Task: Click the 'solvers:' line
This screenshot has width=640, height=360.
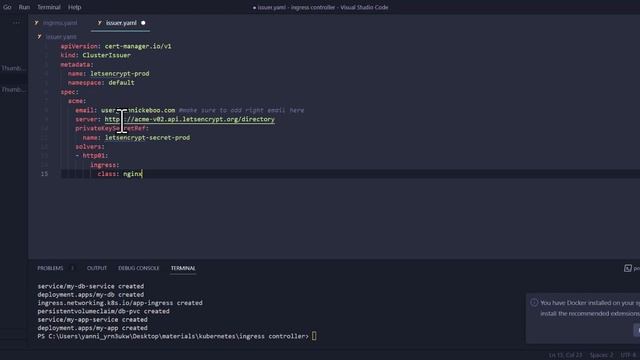Action: point(90,147)
